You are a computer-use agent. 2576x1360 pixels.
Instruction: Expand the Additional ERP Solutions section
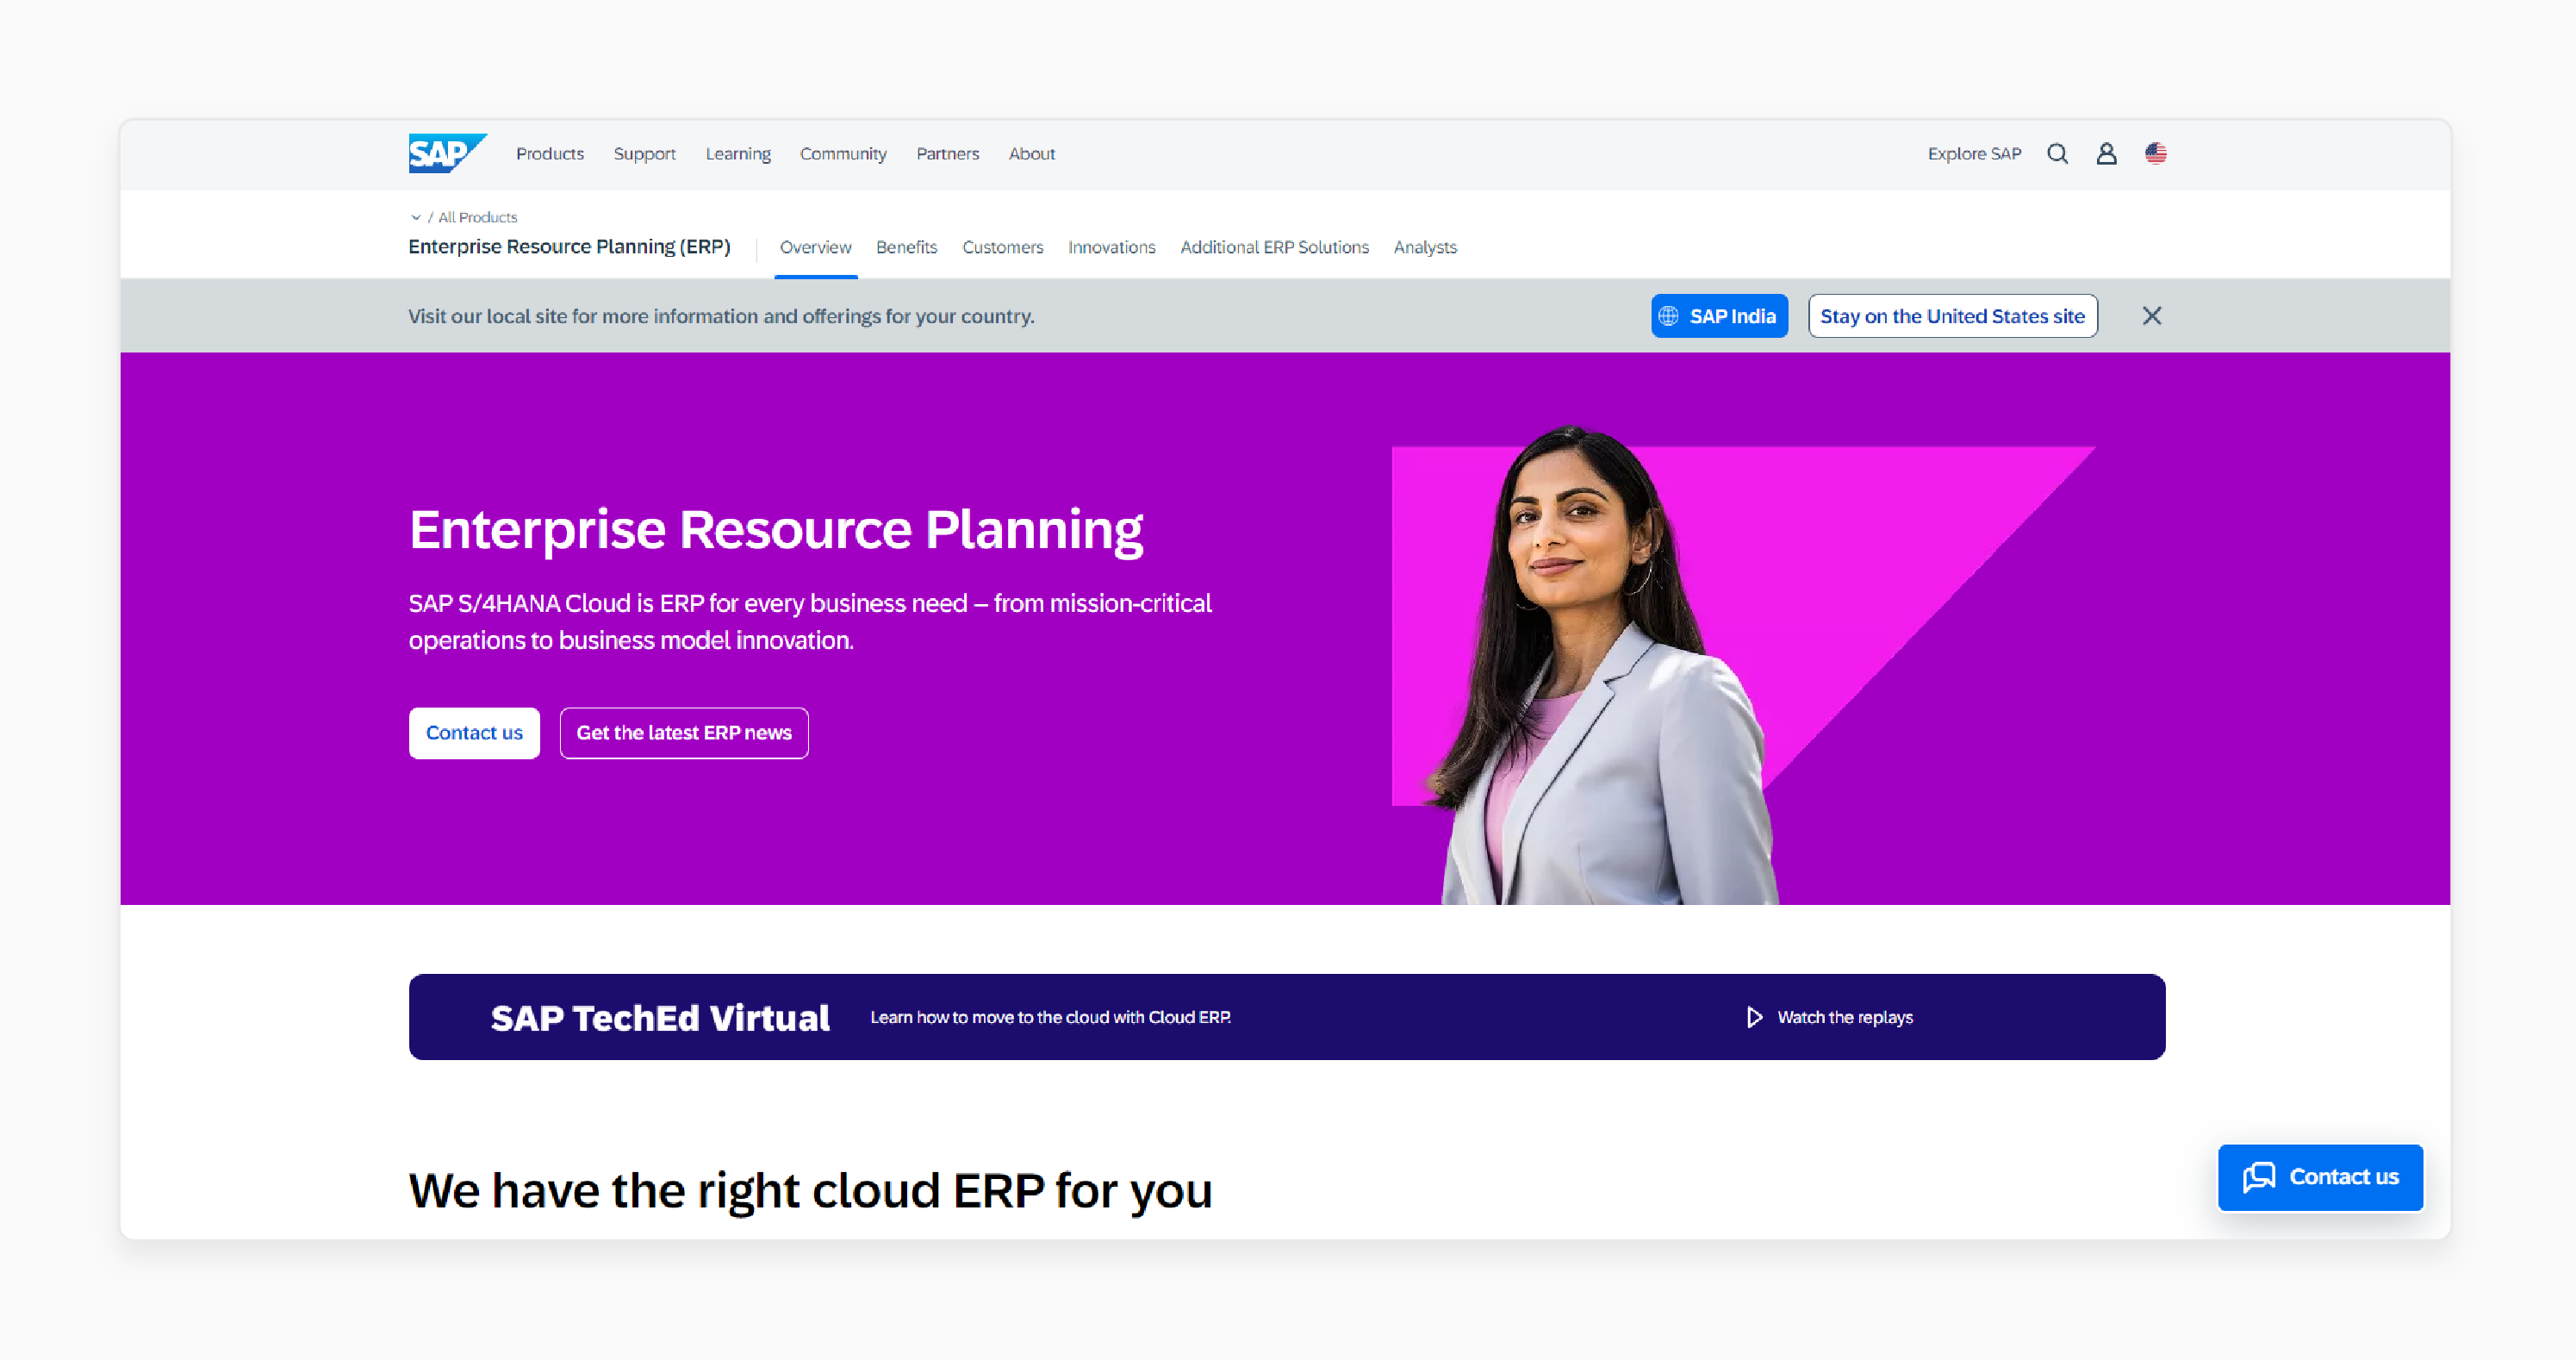(x=1274, y=247)
